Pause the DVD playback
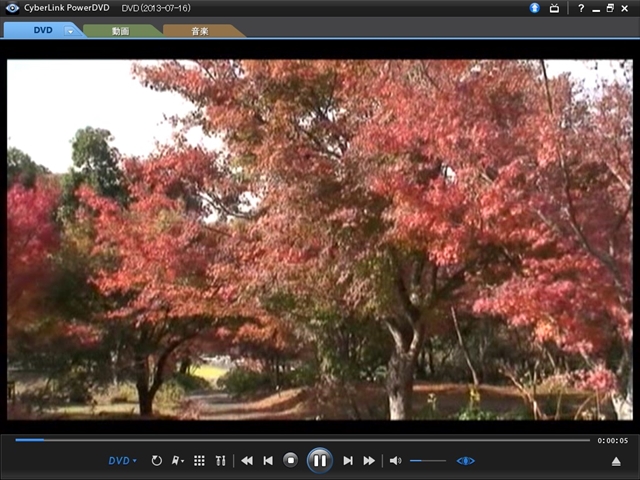Screen dimensions: 640x480 [319, 460]
